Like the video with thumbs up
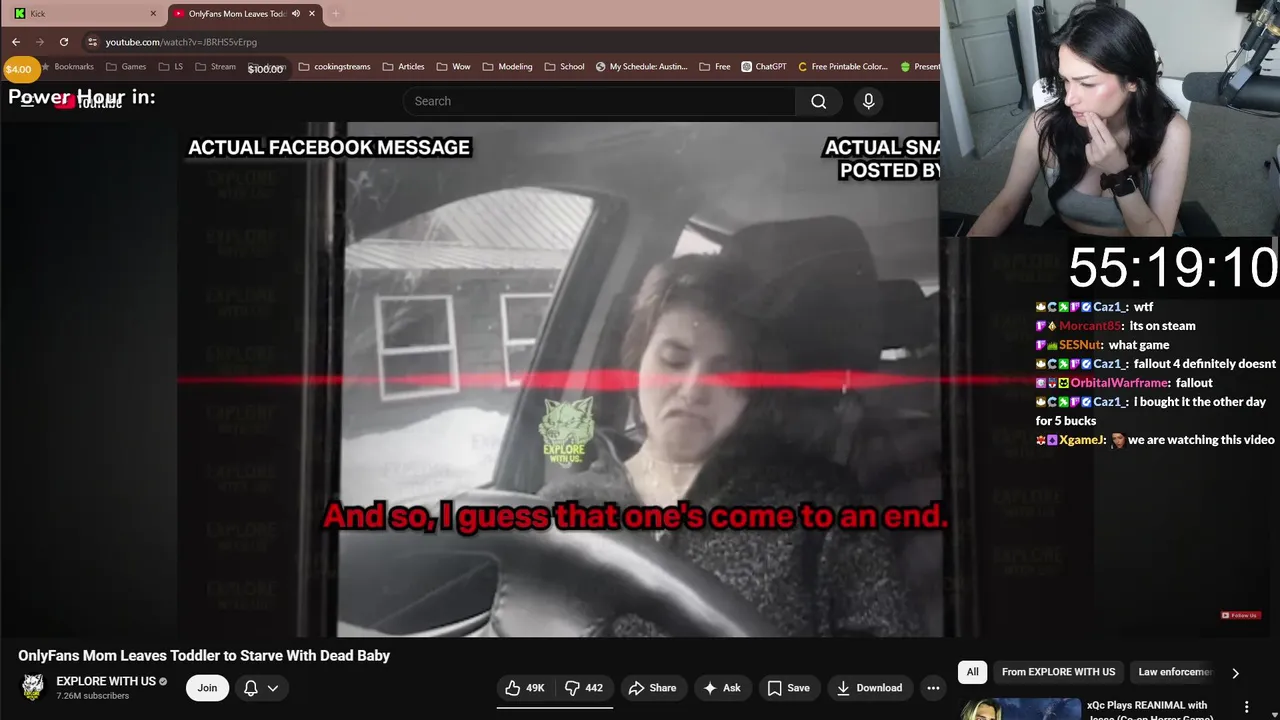1280x720 pixels. [x=525, y=688]
